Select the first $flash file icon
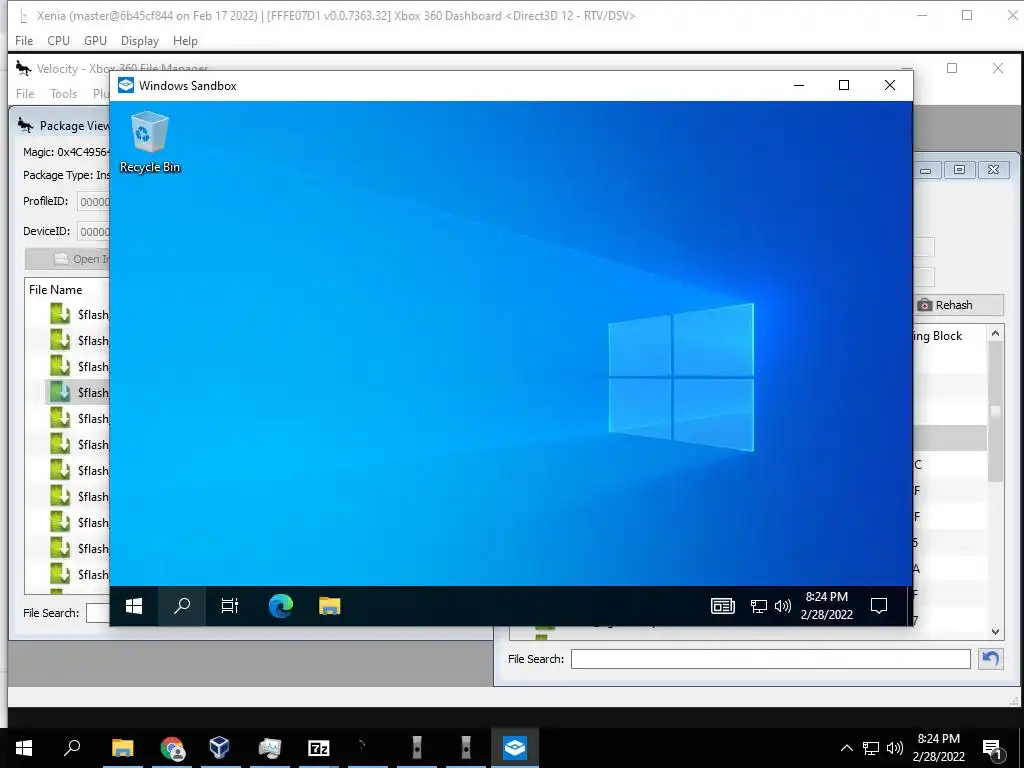The height and width of the screenshot is (768, 1024). [60, 314]
